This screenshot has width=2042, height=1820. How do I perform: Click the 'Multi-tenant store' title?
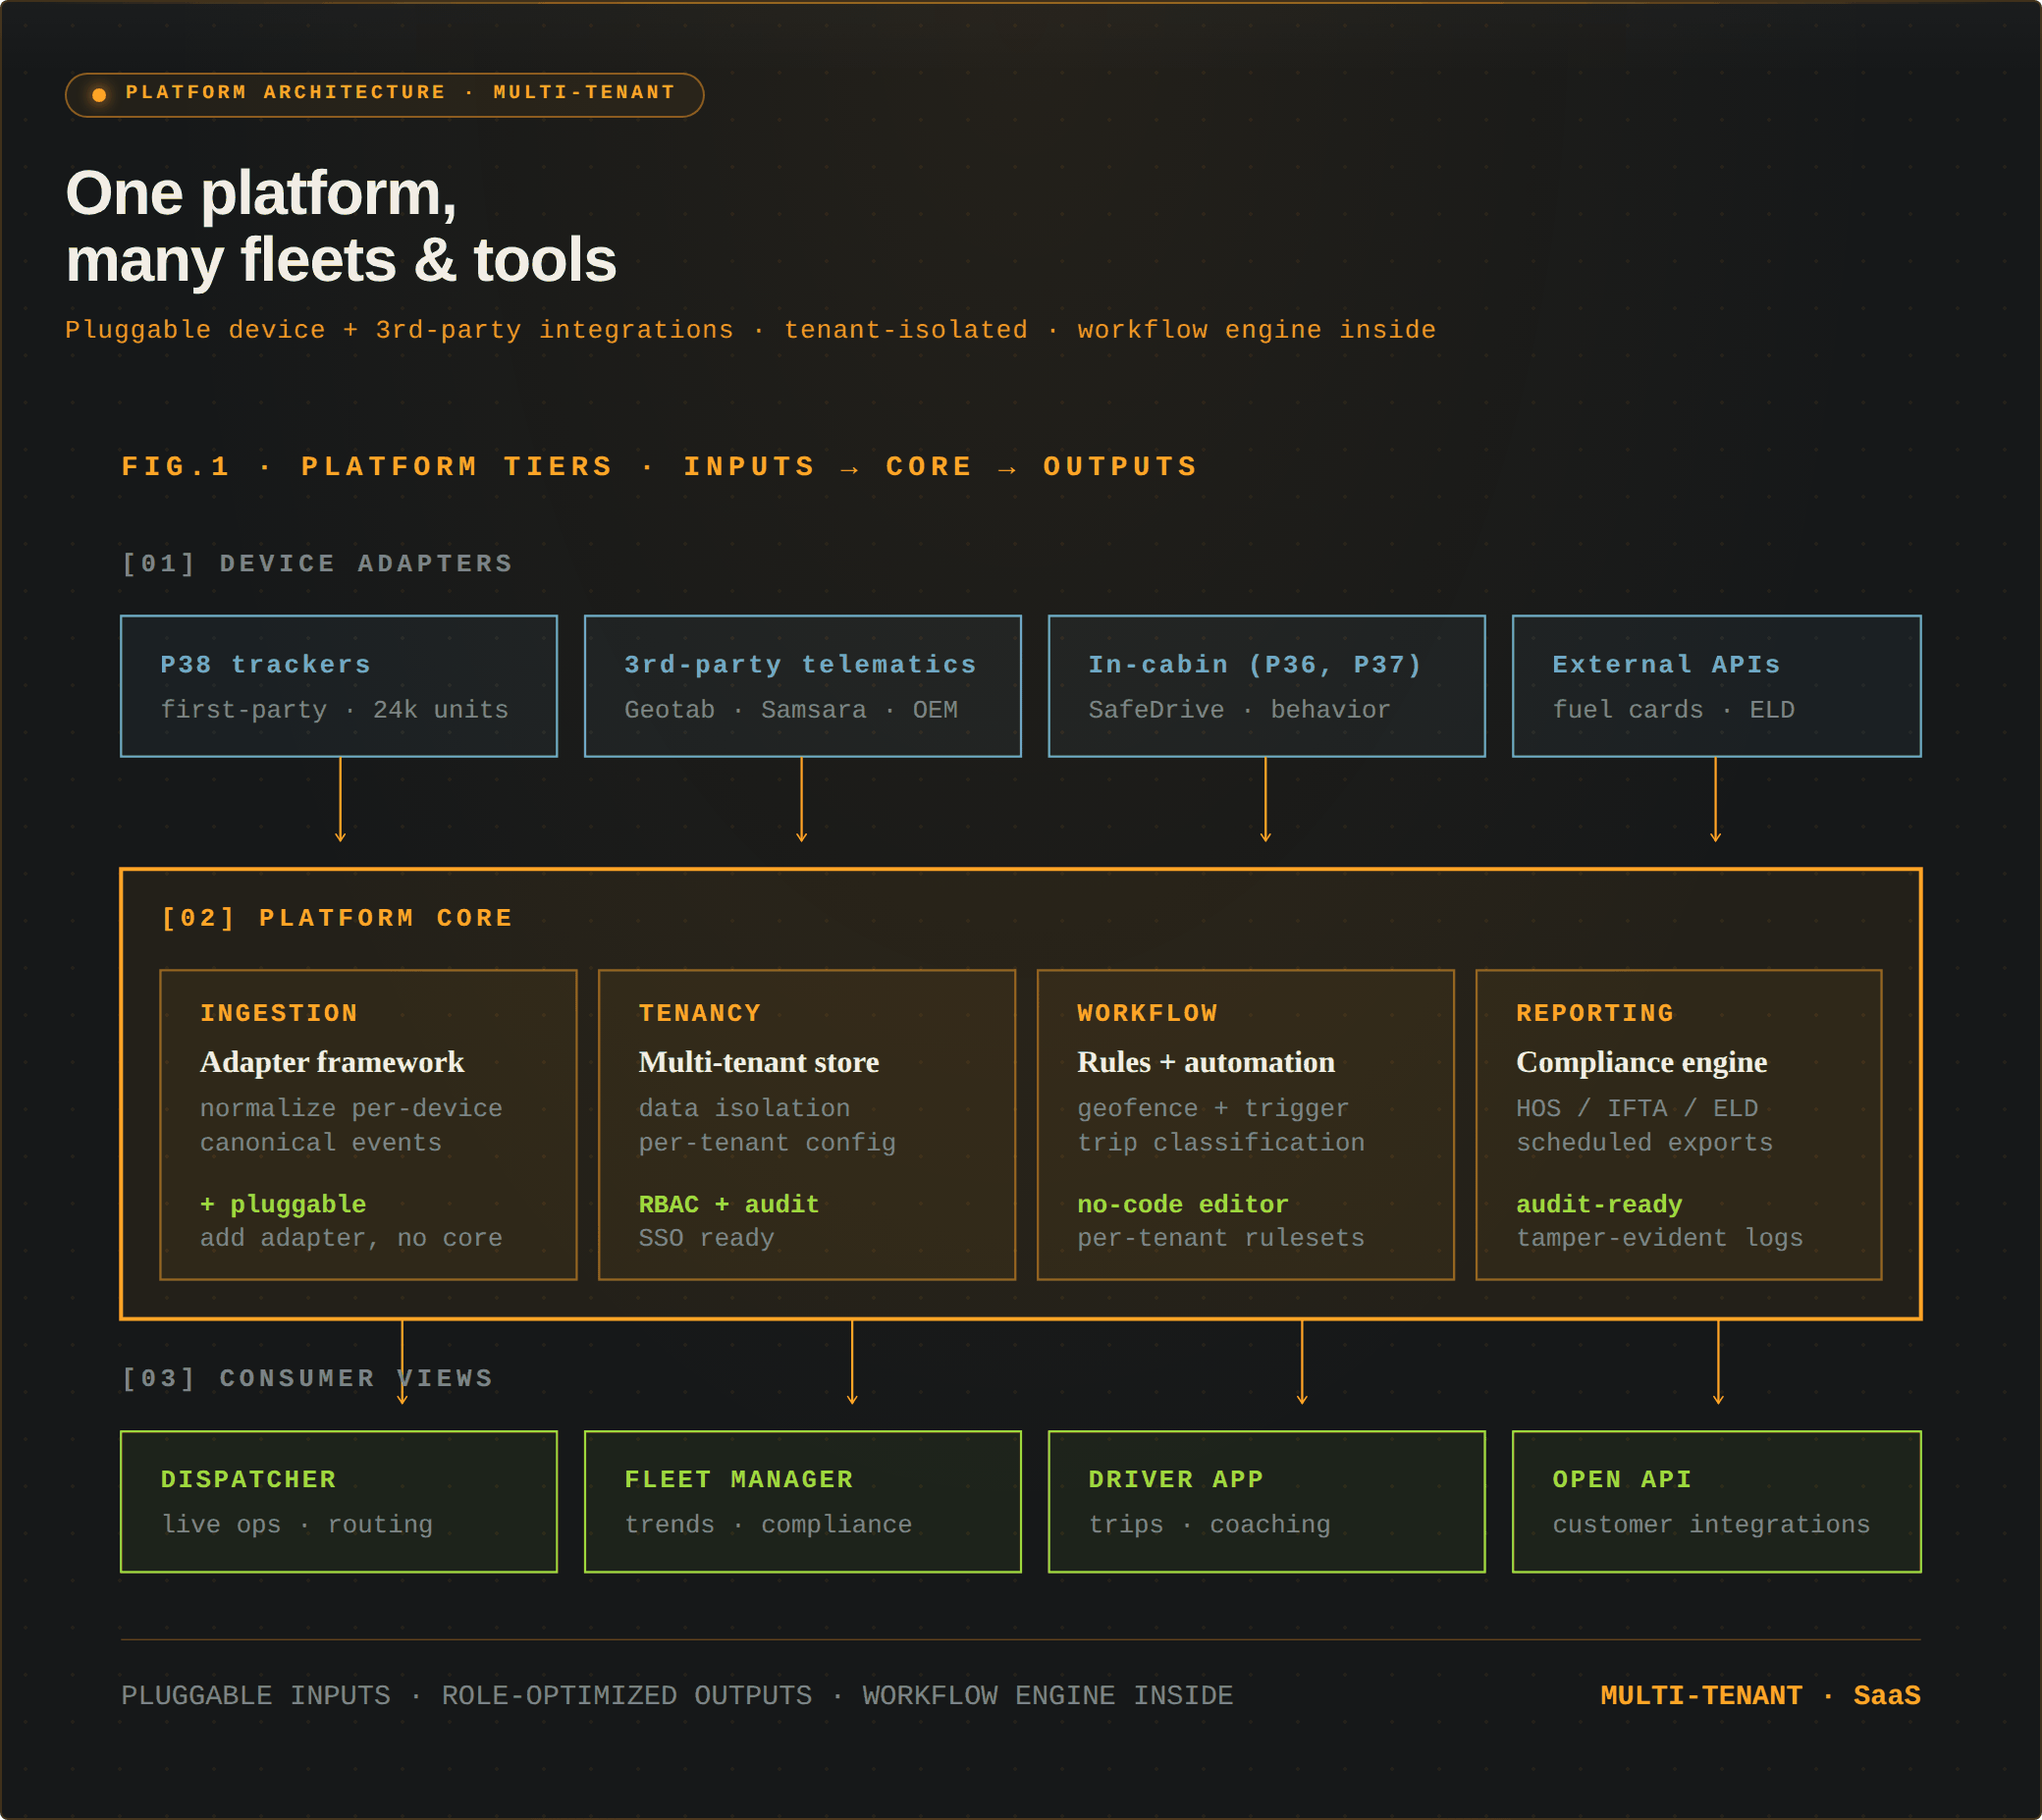(759, 1062)
